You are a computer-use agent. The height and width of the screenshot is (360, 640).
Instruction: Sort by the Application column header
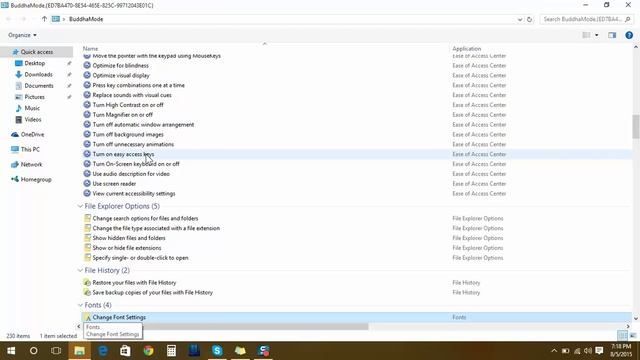tap(467, 49)
